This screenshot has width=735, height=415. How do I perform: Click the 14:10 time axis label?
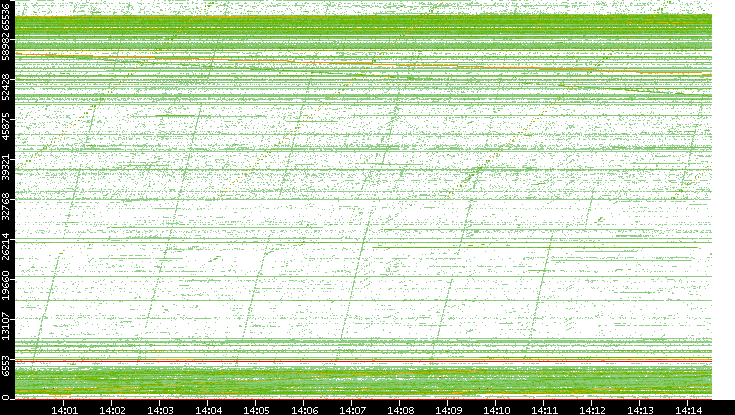496,410
